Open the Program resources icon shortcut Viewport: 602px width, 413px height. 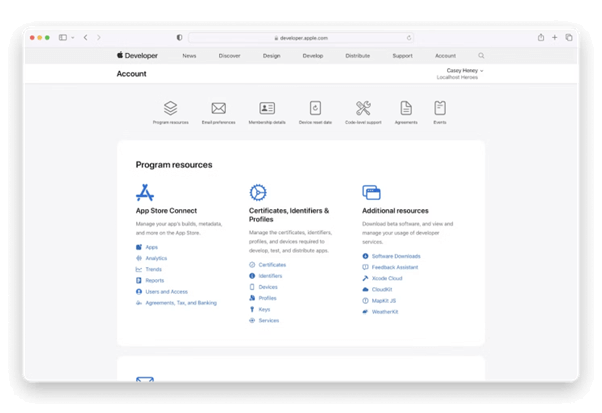(x=170, y=108)
